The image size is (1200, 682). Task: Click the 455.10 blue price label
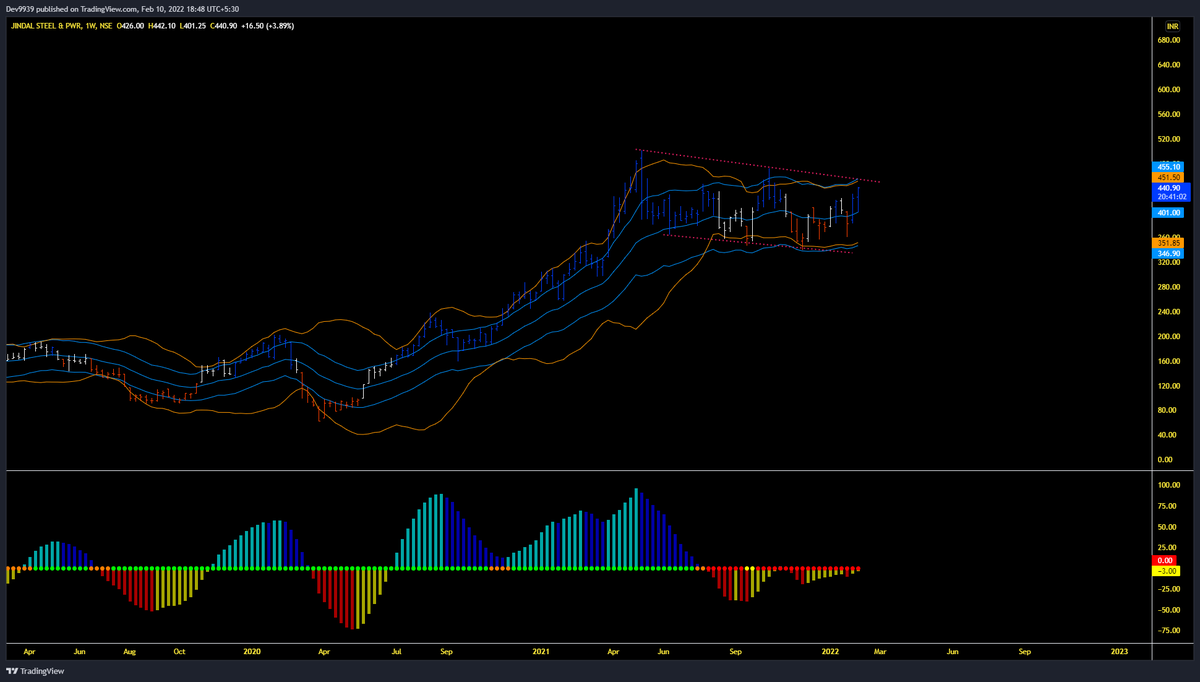(1170, 166)
